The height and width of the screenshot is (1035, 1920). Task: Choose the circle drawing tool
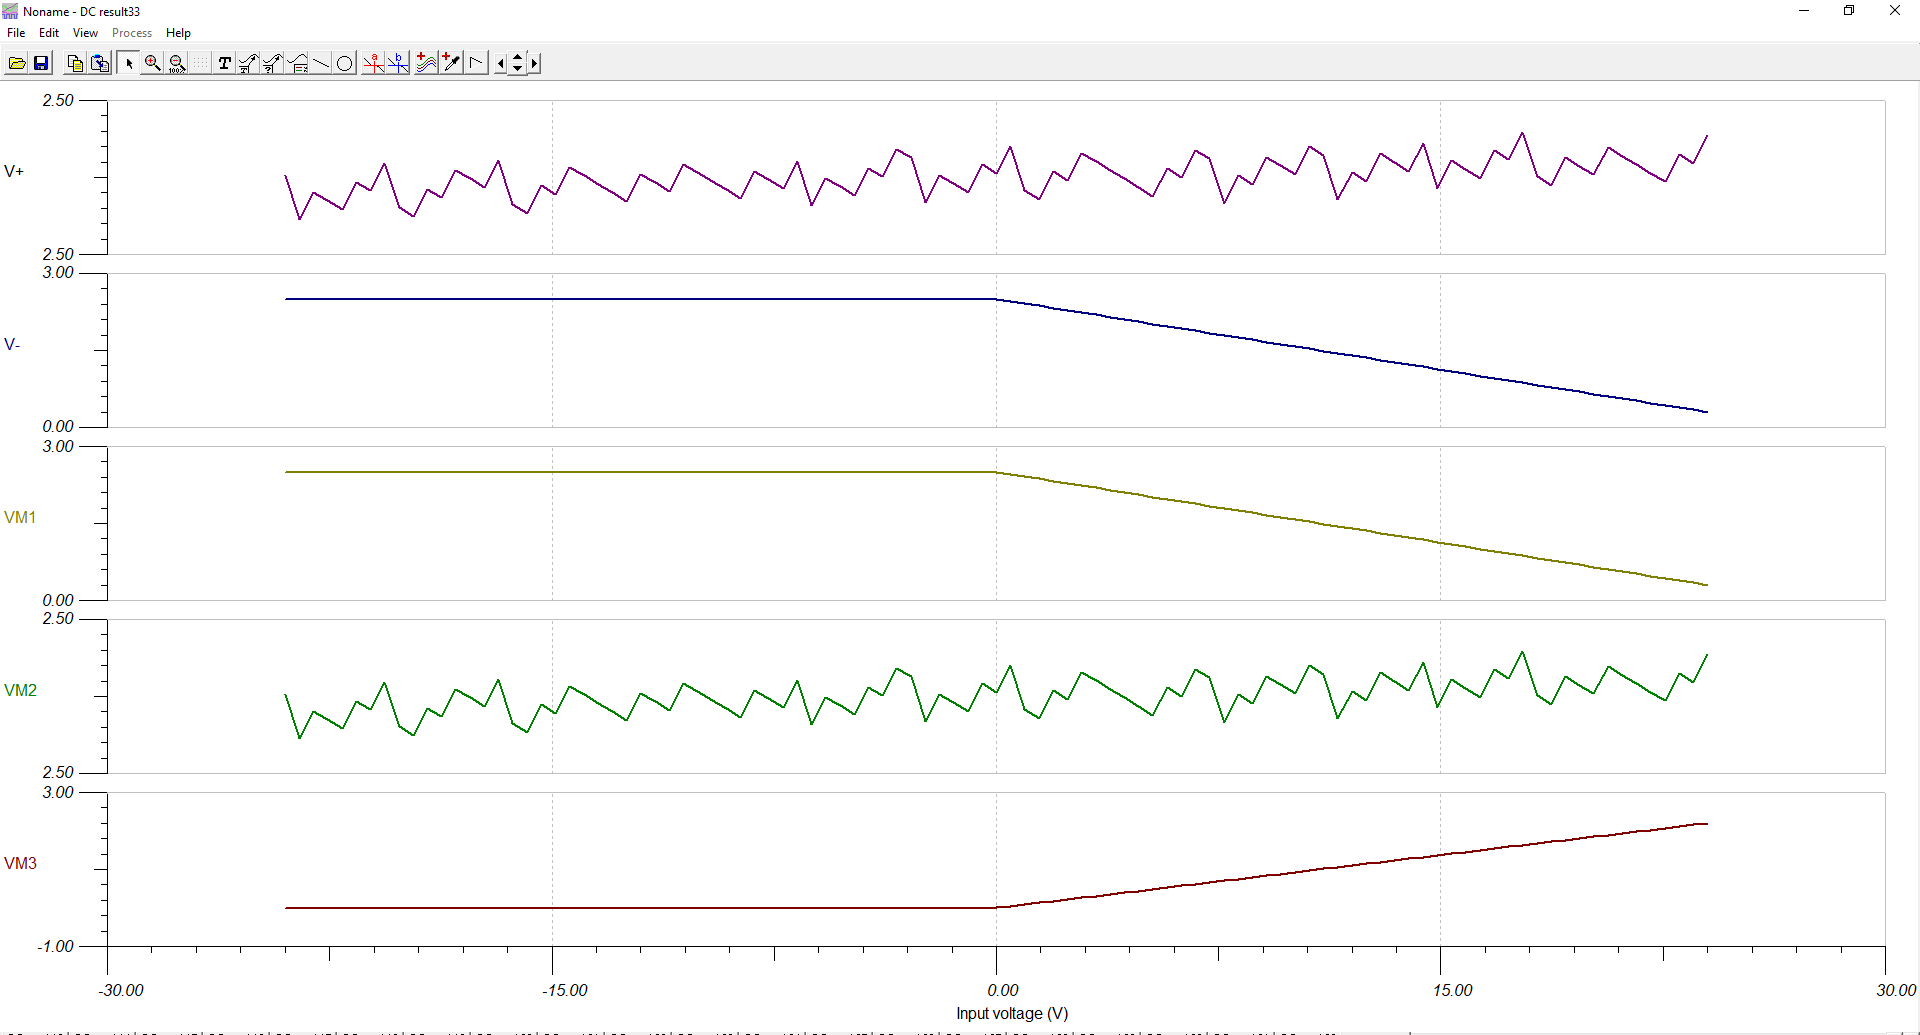345,63
